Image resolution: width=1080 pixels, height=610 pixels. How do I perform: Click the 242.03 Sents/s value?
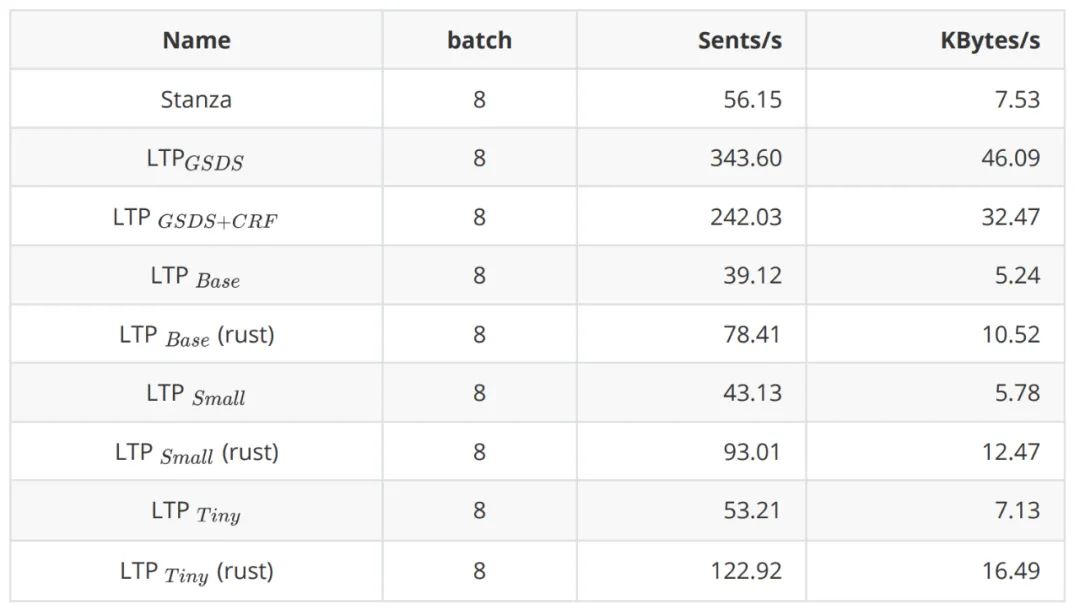(x=746, y=218)
